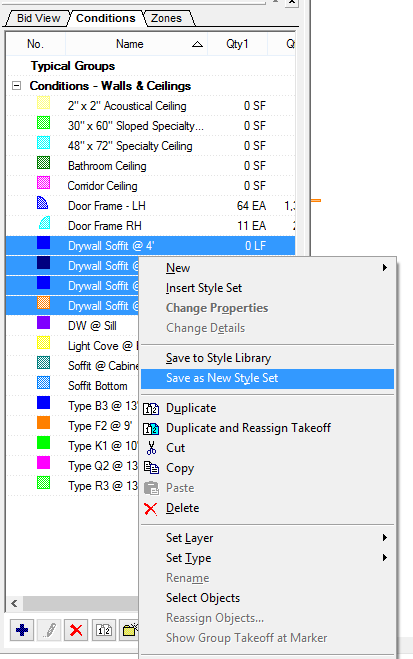The image size is (413, 659).
Task: Switch to the Bid View tab
Action: pyautogui.click(x=38, y=18)
